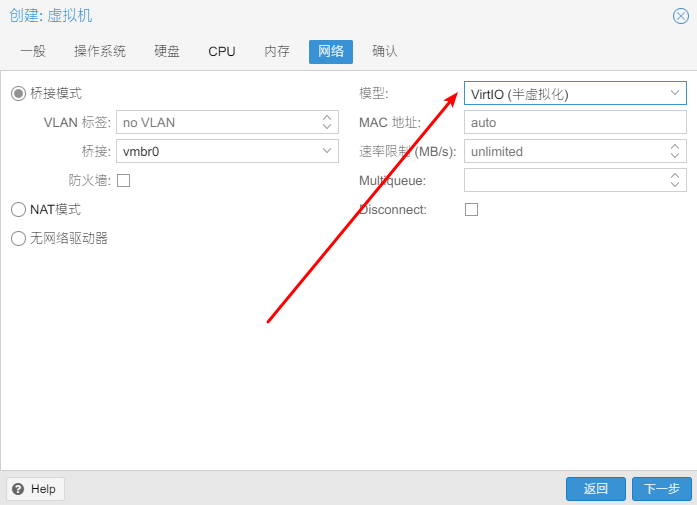Adjust the Multiqueue spinner arrows
697x505 pixels.
(675, 180)
